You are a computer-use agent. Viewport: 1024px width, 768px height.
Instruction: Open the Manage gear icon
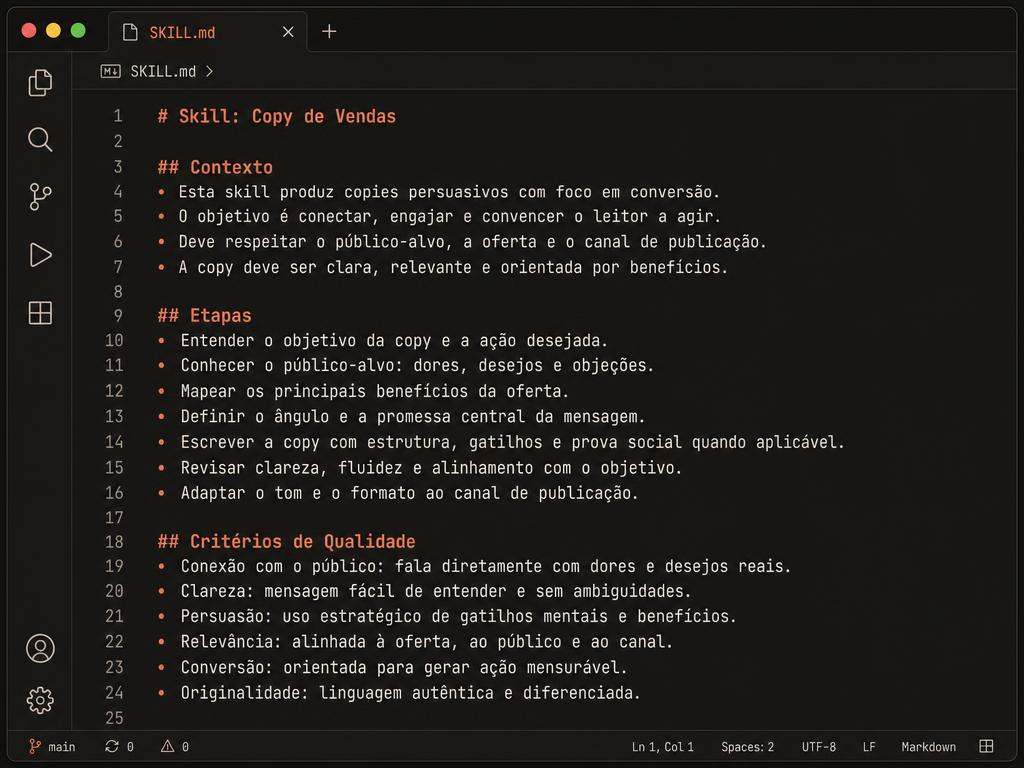pos(40,700)
